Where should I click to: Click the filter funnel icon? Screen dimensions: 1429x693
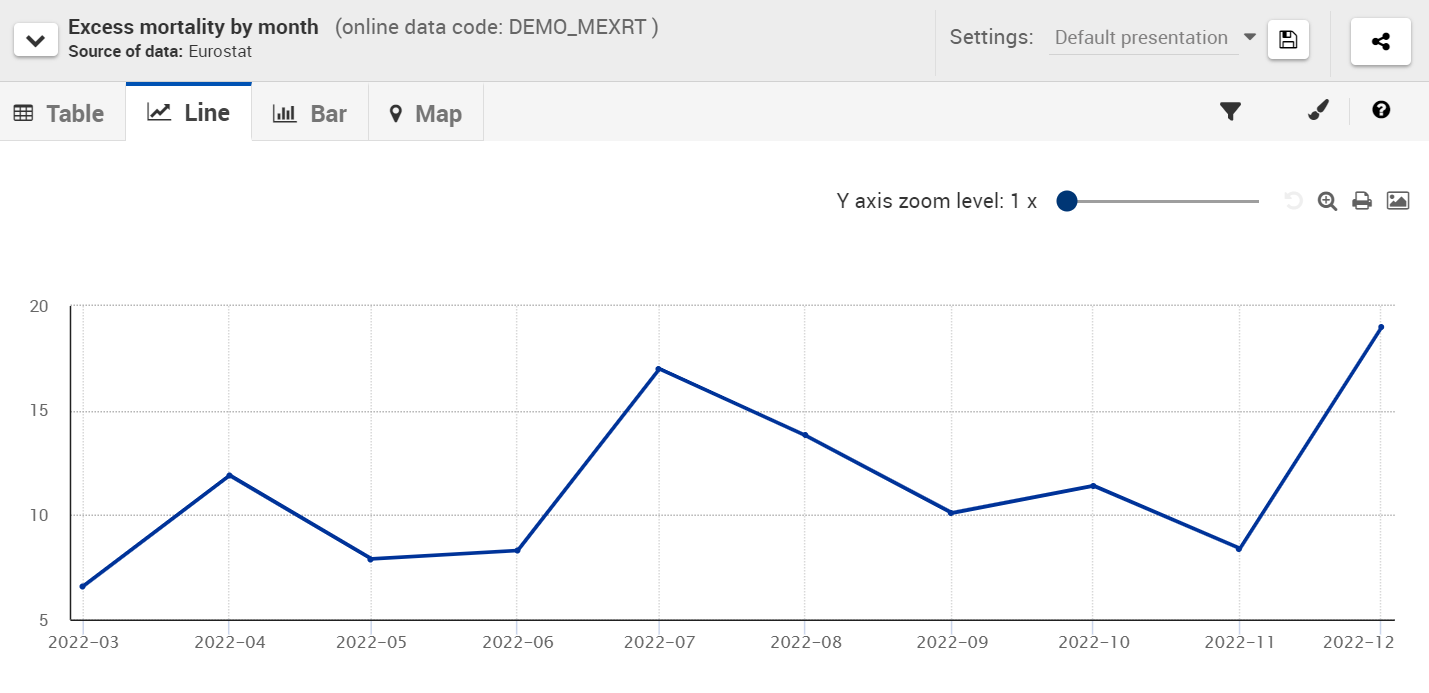[x=1230, y=111]
